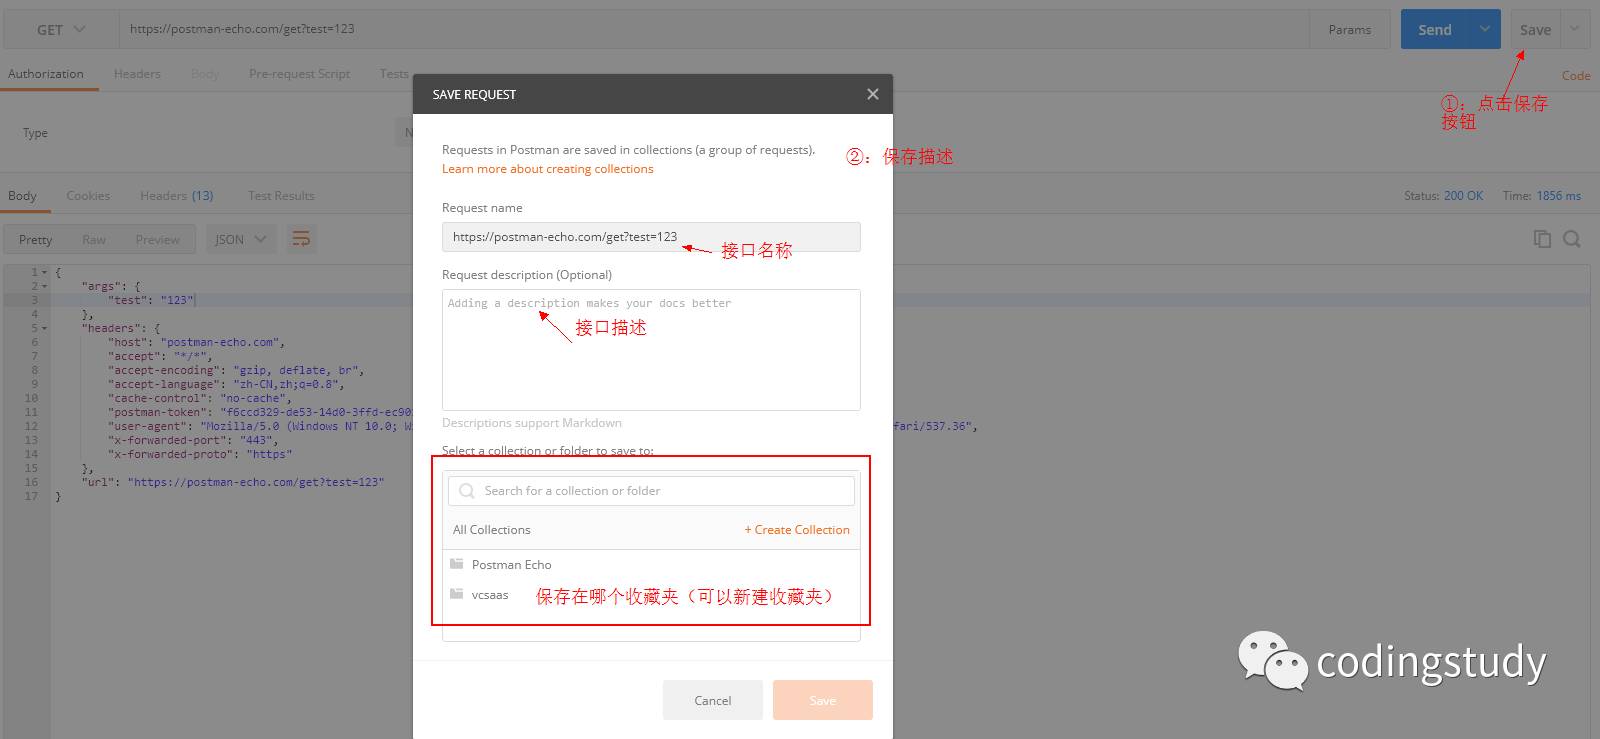Click the vcsaas folder icon
The height and width of the screenshot is (739, 1600).
click(x=457, y=594)
